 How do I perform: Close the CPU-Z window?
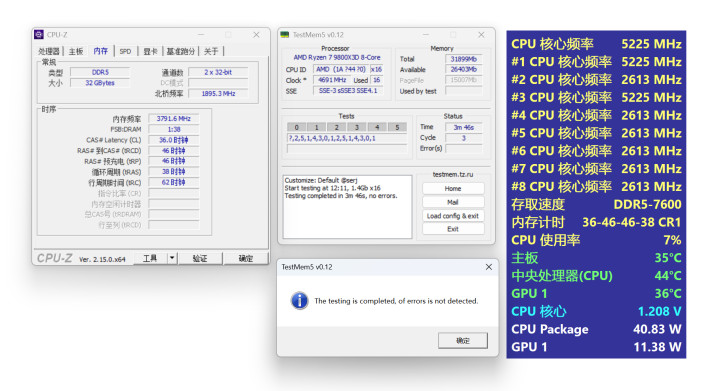point(256,35)
